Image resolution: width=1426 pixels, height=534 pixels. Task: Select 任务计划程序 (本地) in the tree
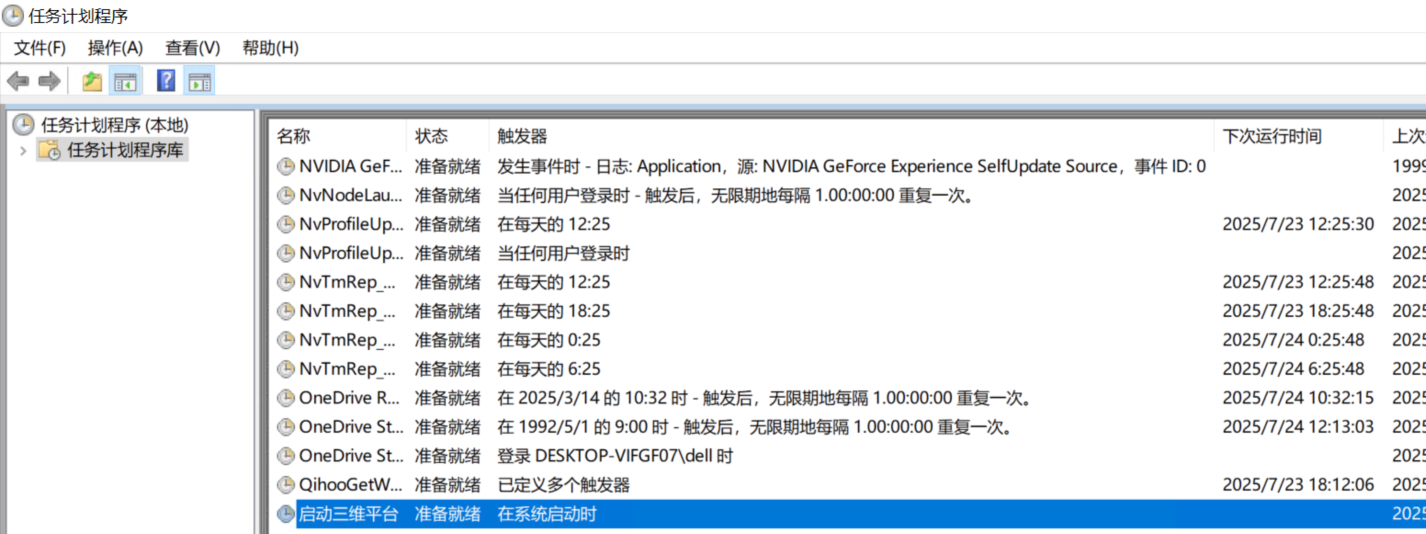[114, 125]
